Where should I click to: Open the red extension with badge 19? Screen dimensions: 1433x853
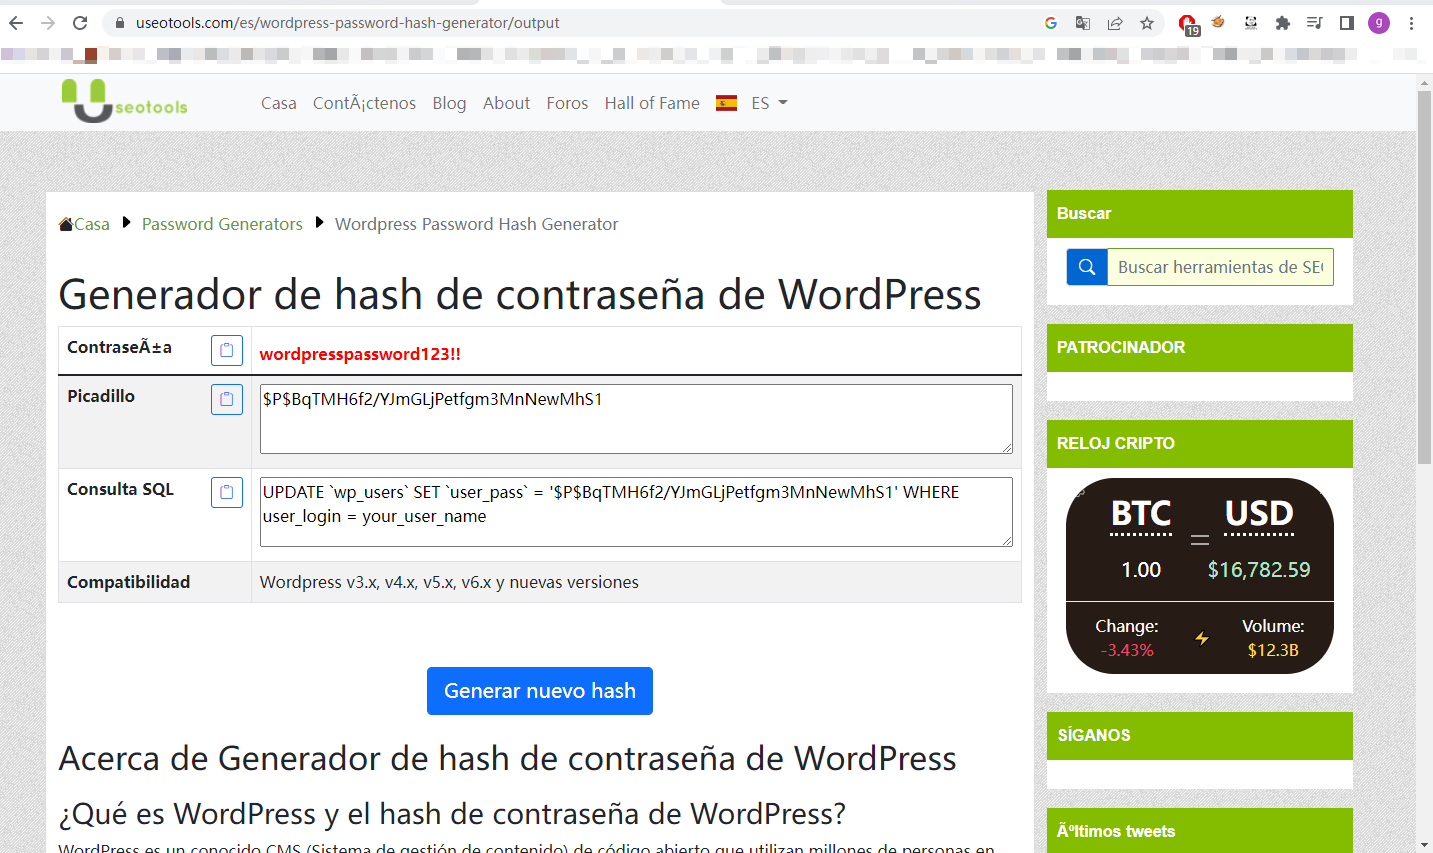pyautogui.click(x=1187, y=24)
